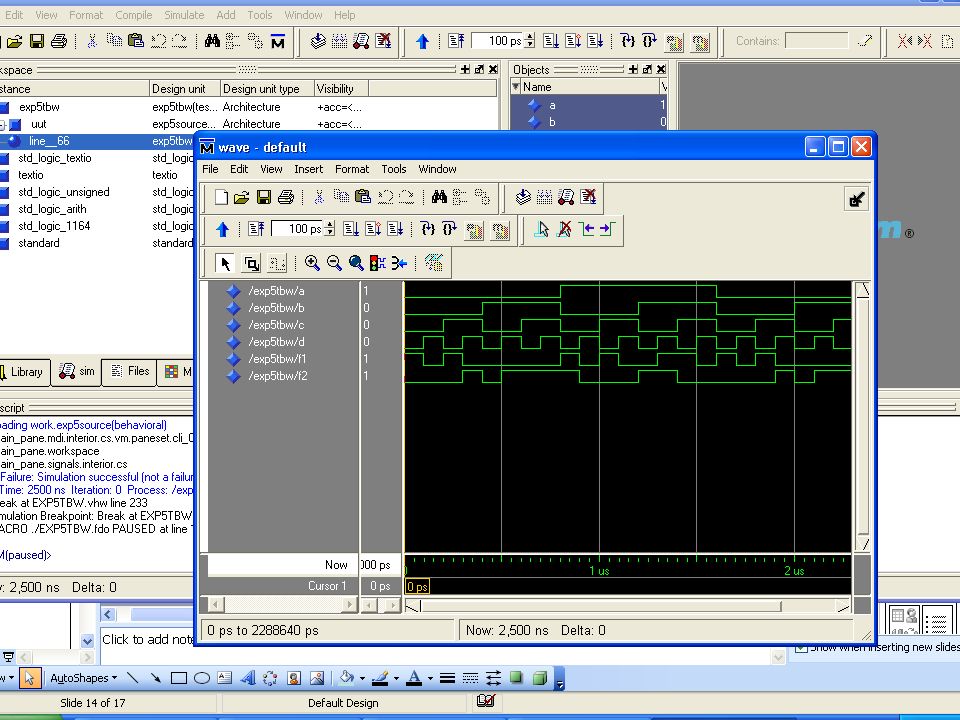The image size is (960, 720).
Task: Click Zoom In magnifier in wave window
Action: click(x=312, y=263)
